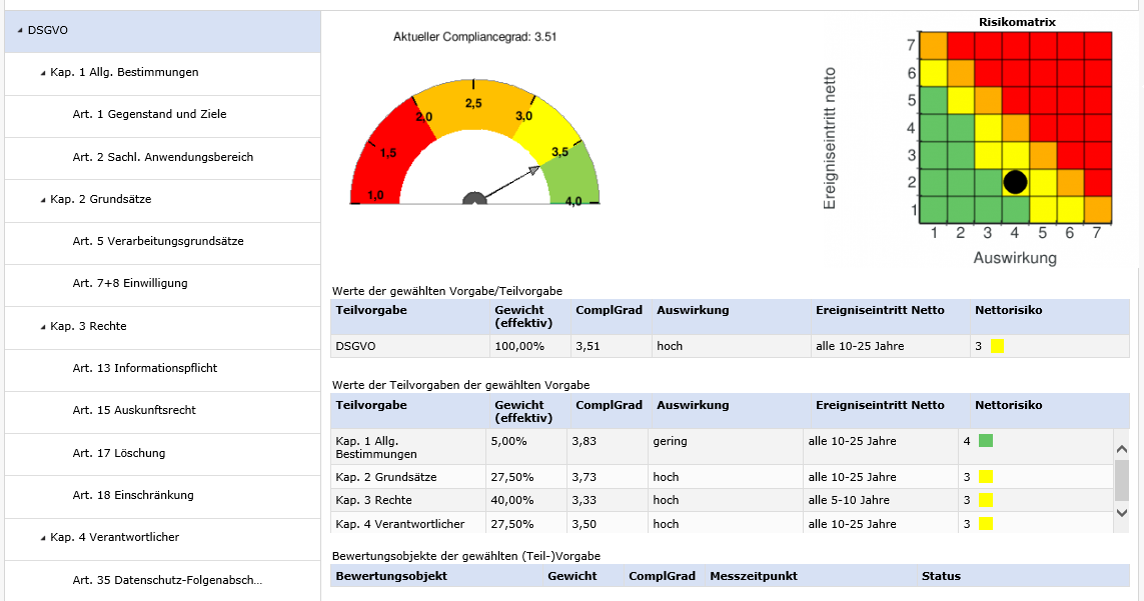Open Art. 5 Verarbeitungsgrundsätze

pyautogui.click(x=158, y=241)
